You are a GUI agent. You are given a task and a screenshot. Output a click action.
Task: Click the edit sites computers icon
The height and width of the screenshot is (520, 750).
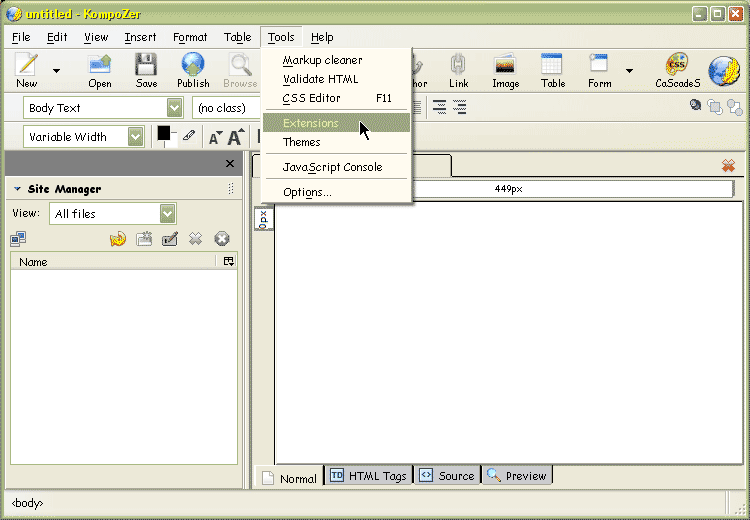(18, 238)
